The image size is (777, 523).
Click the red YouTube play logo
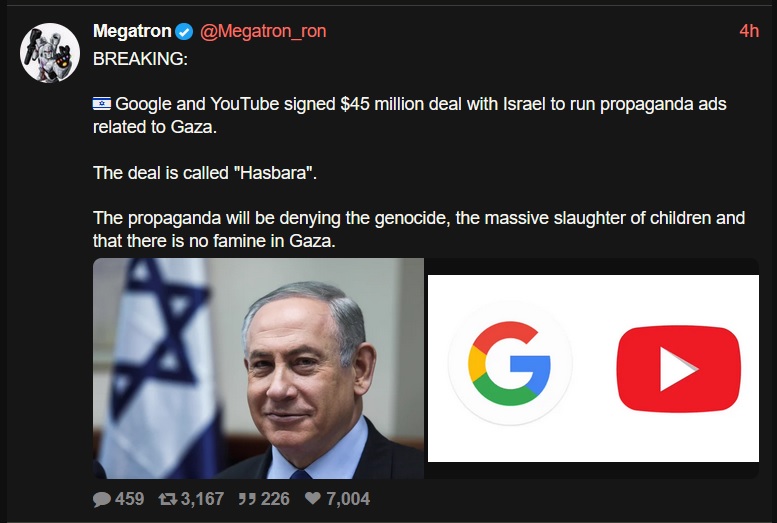click(678, 368)
